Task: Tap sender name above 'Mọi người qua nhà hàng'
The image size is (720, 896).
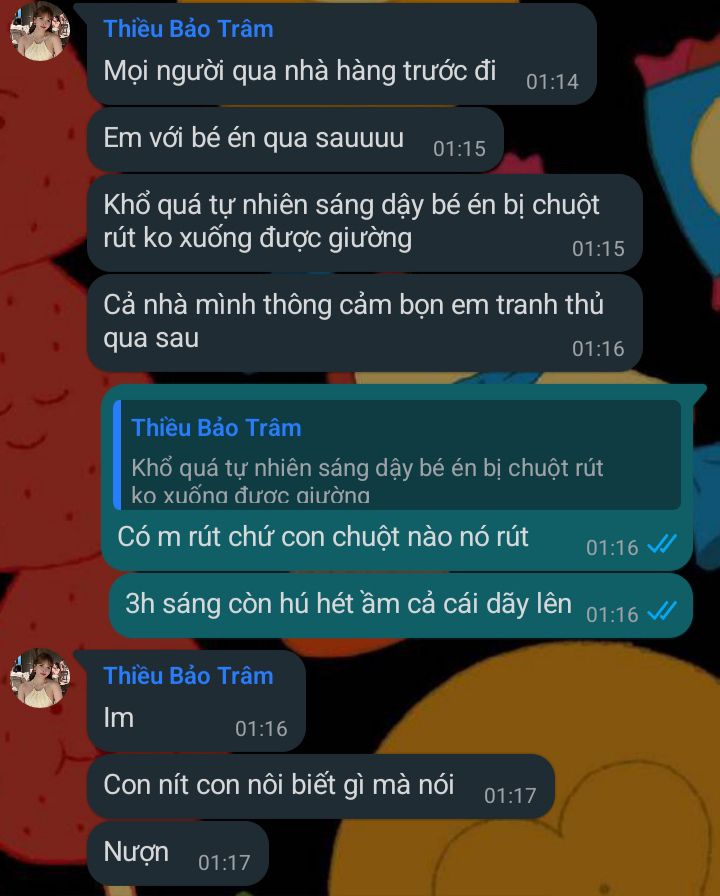Action: coord(188,29)
